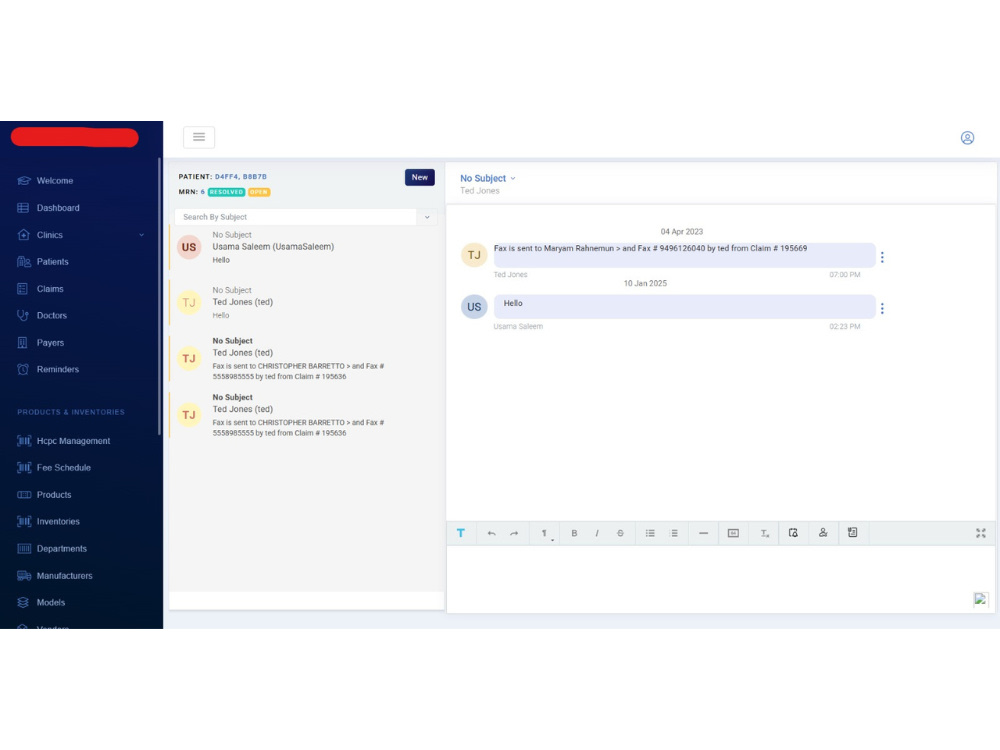This screenshot has width=1000, height=750.
Task: Expand Clinics sidebar submenu chevron
Action: tap(142, 235)
